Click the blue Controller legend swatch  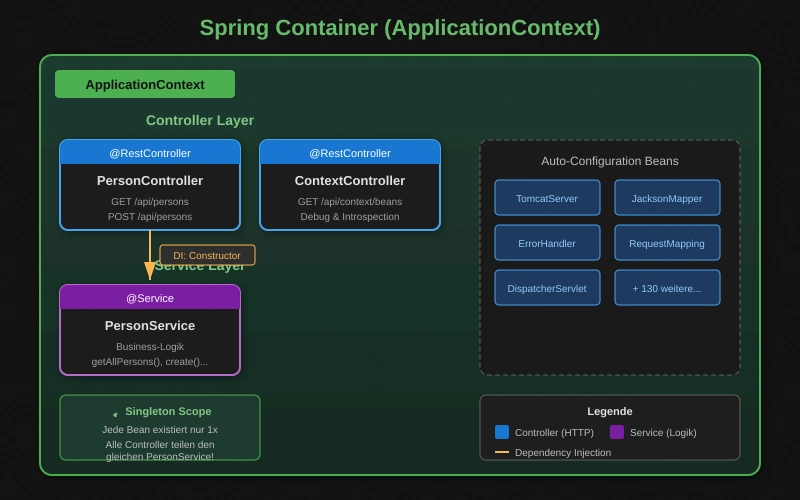pos(502,432)
